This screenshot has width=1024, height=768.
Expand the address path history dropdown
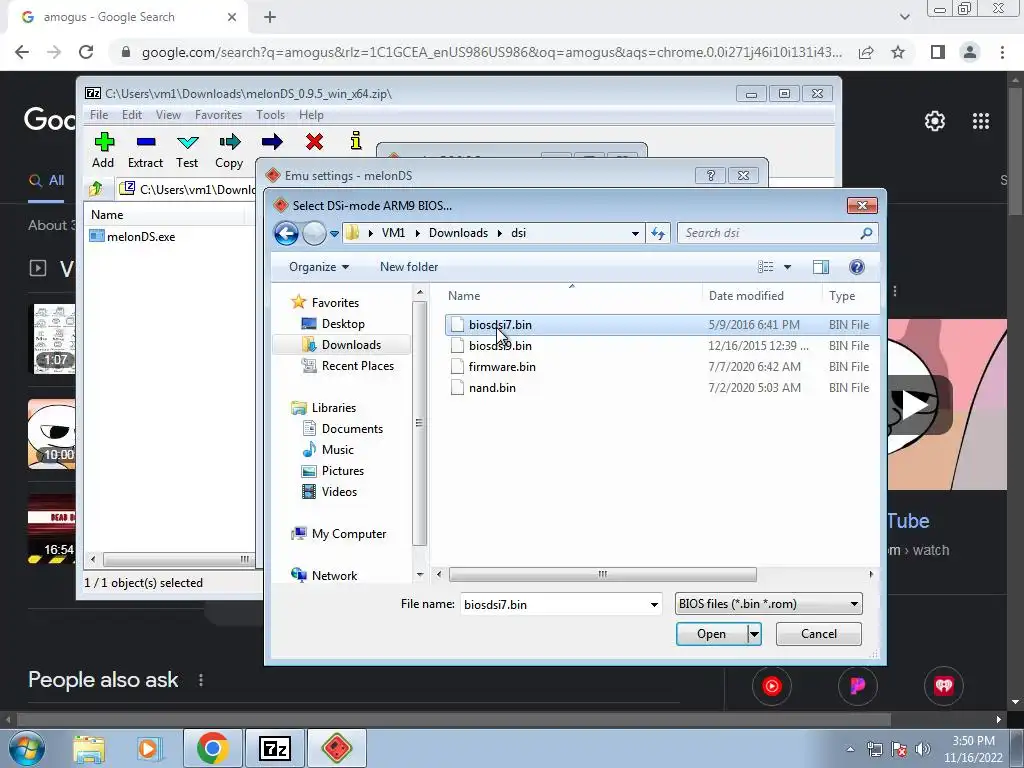coord(635,233)
